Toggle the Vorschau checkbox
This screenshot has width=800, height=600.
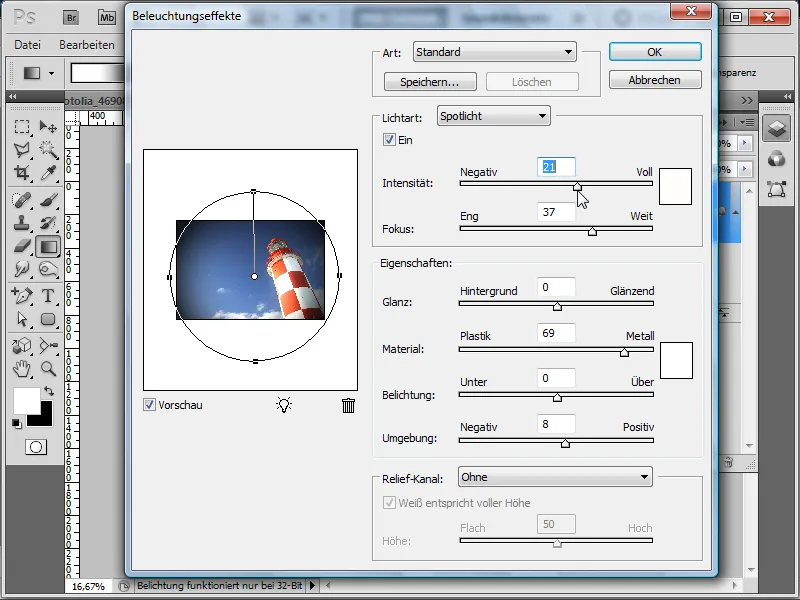[149, 405]
